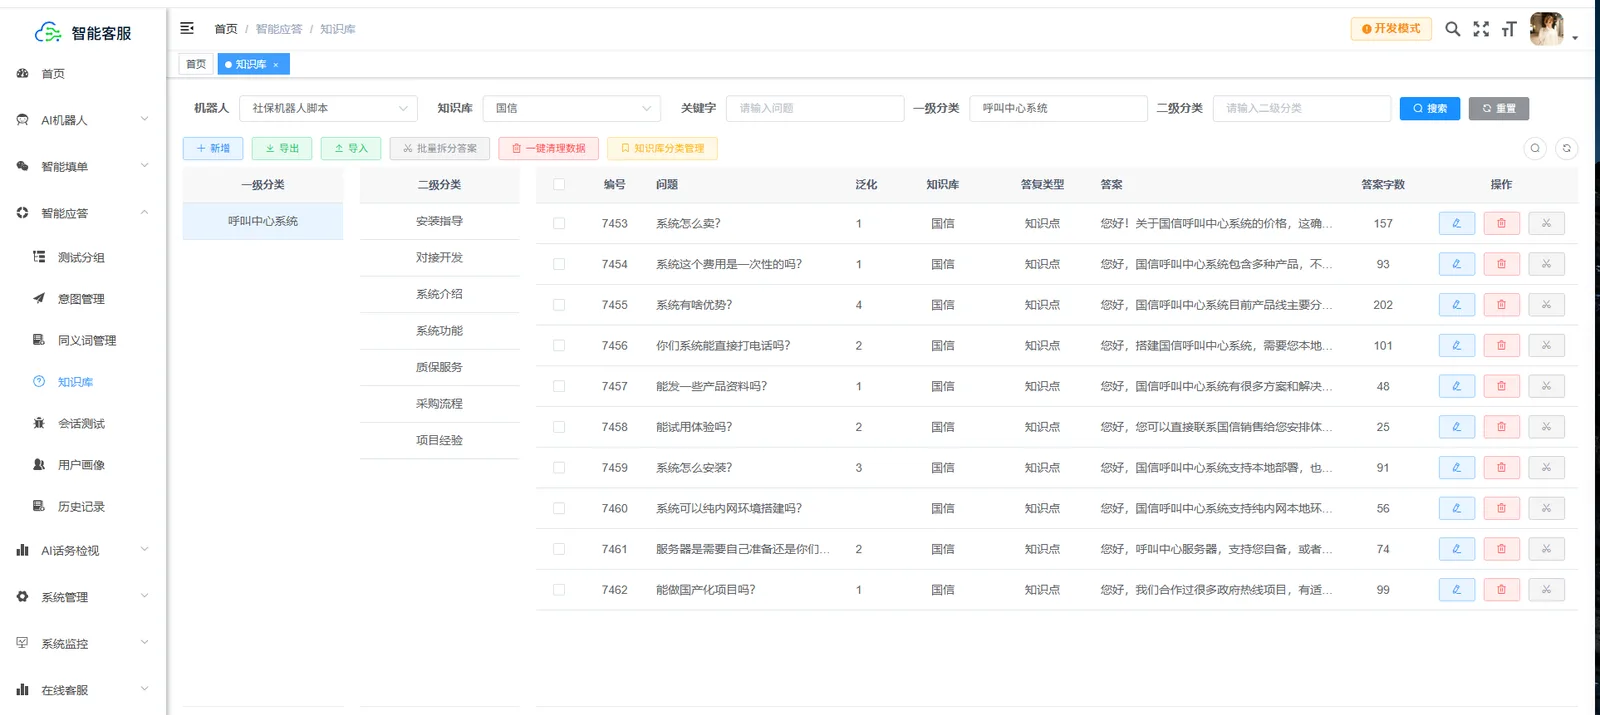The image size is (1600, 715).
Task: Click the 新增 button
Action: click(213, 148)
